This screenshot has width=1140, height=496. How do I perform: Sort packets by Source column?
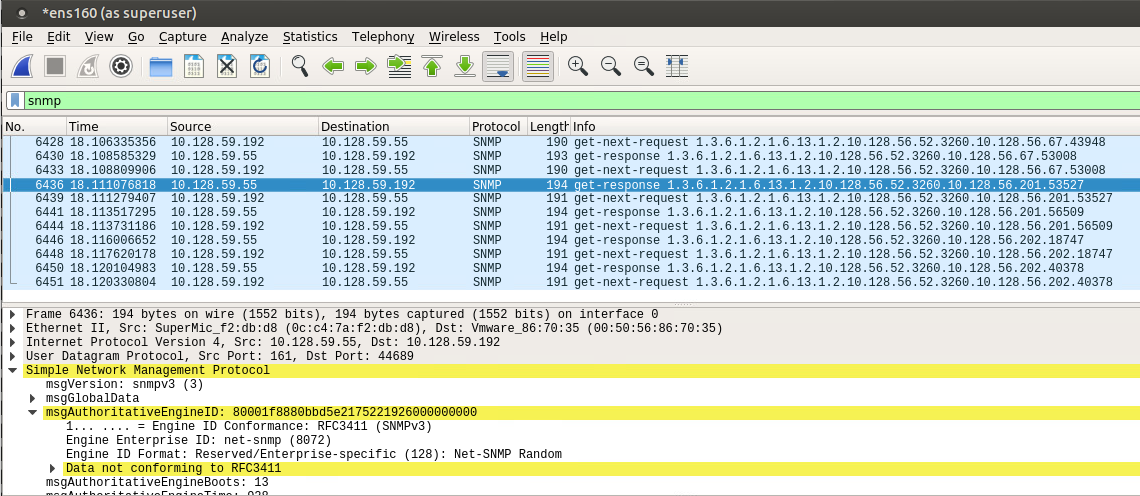[243, 127]
